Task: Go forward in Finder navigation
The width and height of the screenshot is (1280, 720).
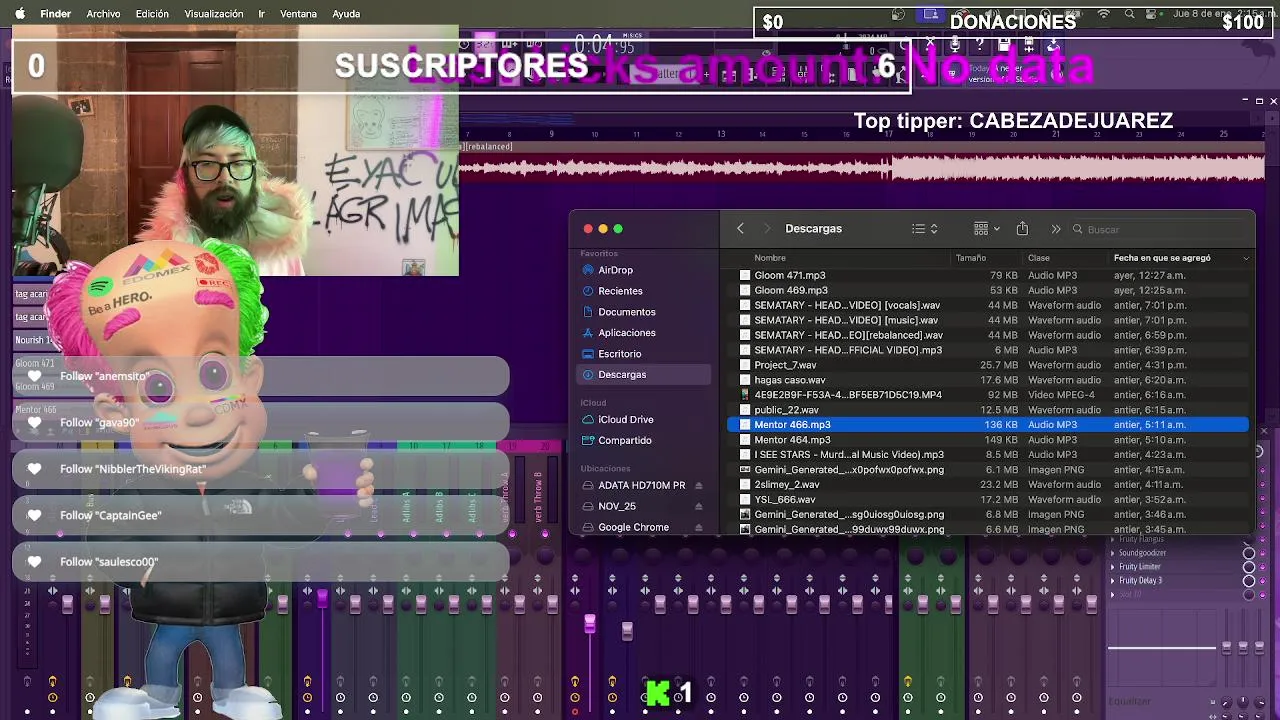Action: point(767,229)
